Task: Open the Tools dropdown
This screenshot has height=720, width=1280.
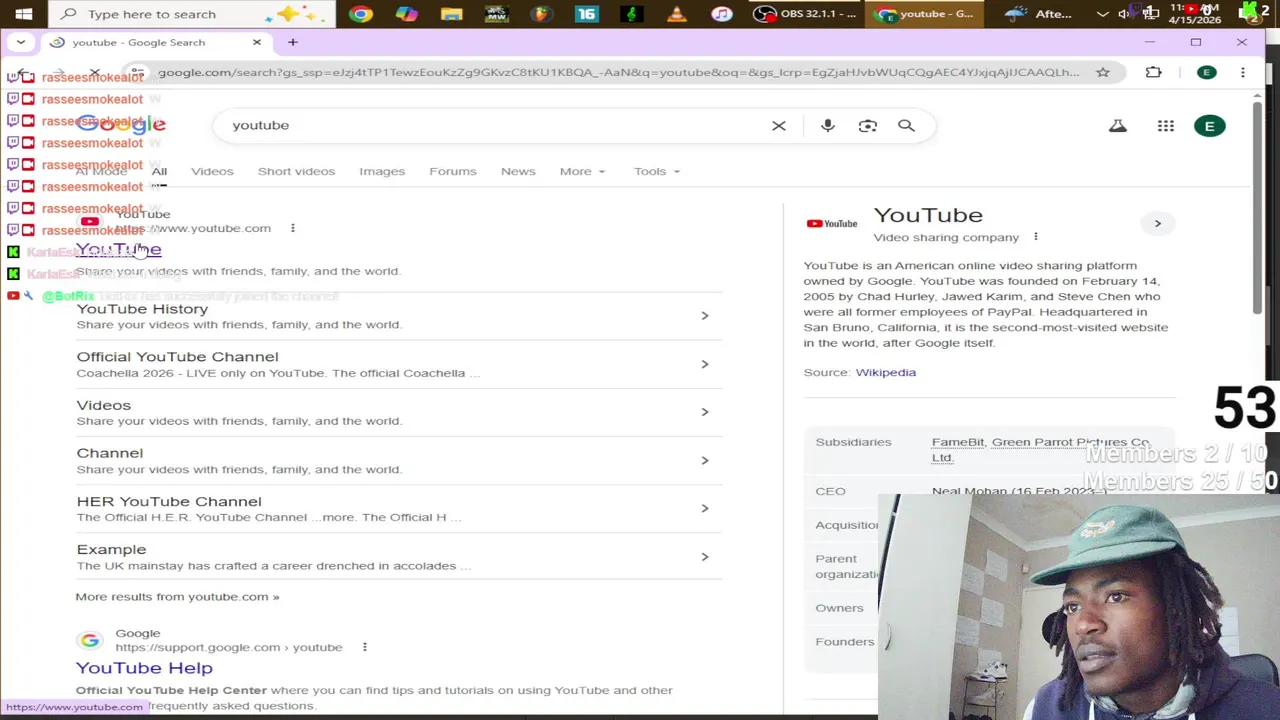Action: 657,171
